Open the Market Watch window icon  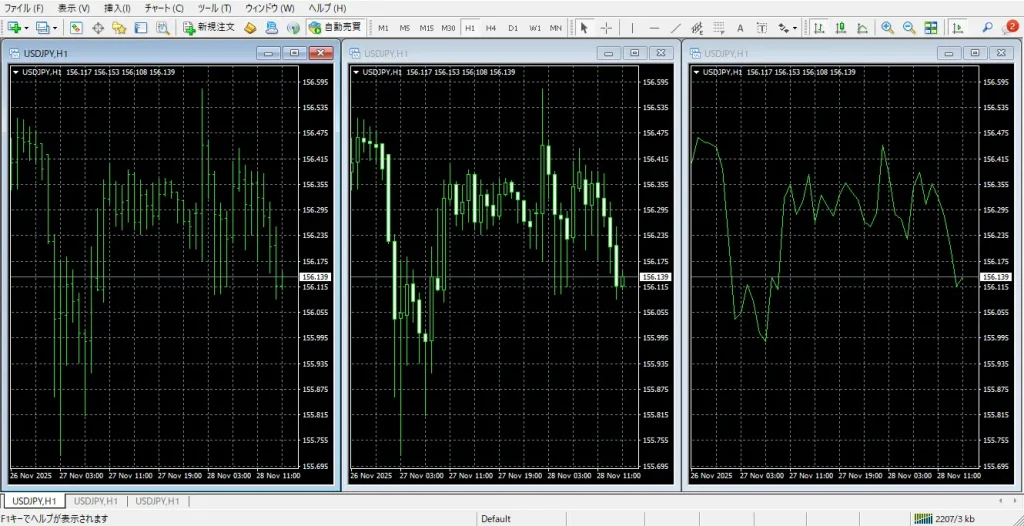click(76, 28)
